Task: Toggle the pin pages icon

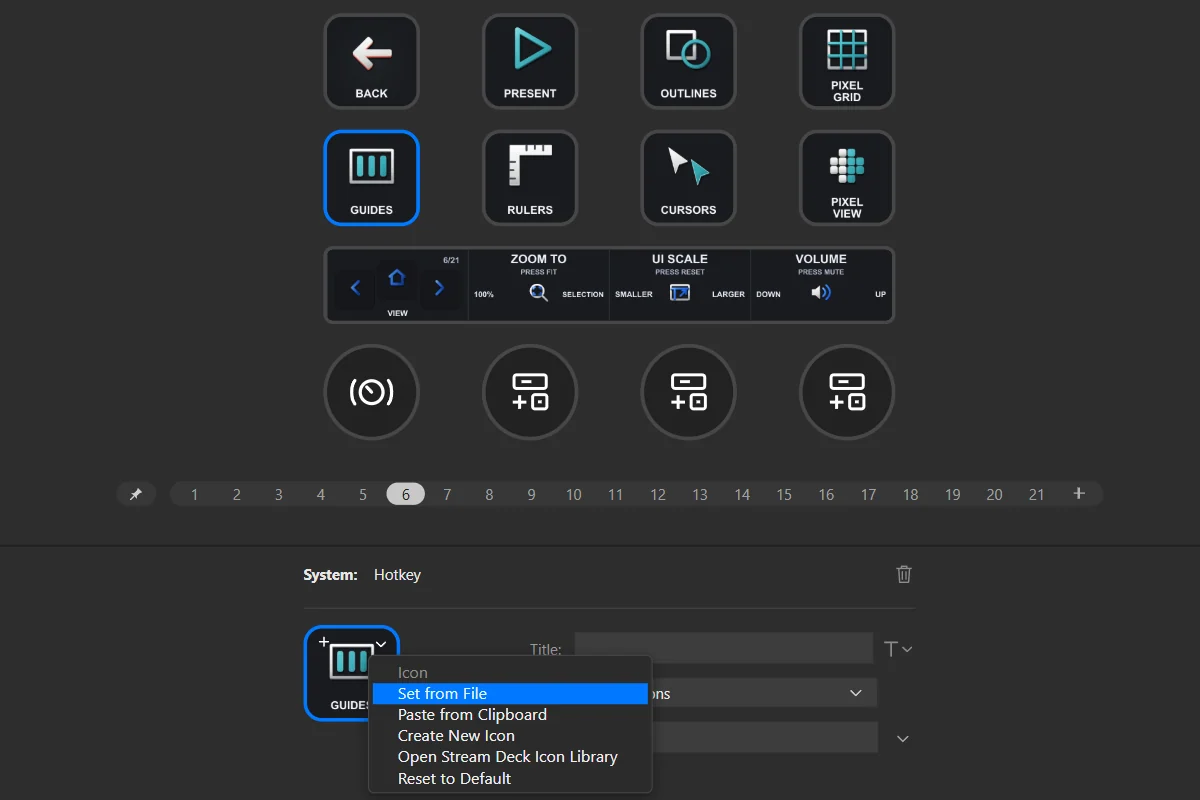Action: [x=136, y=494]
